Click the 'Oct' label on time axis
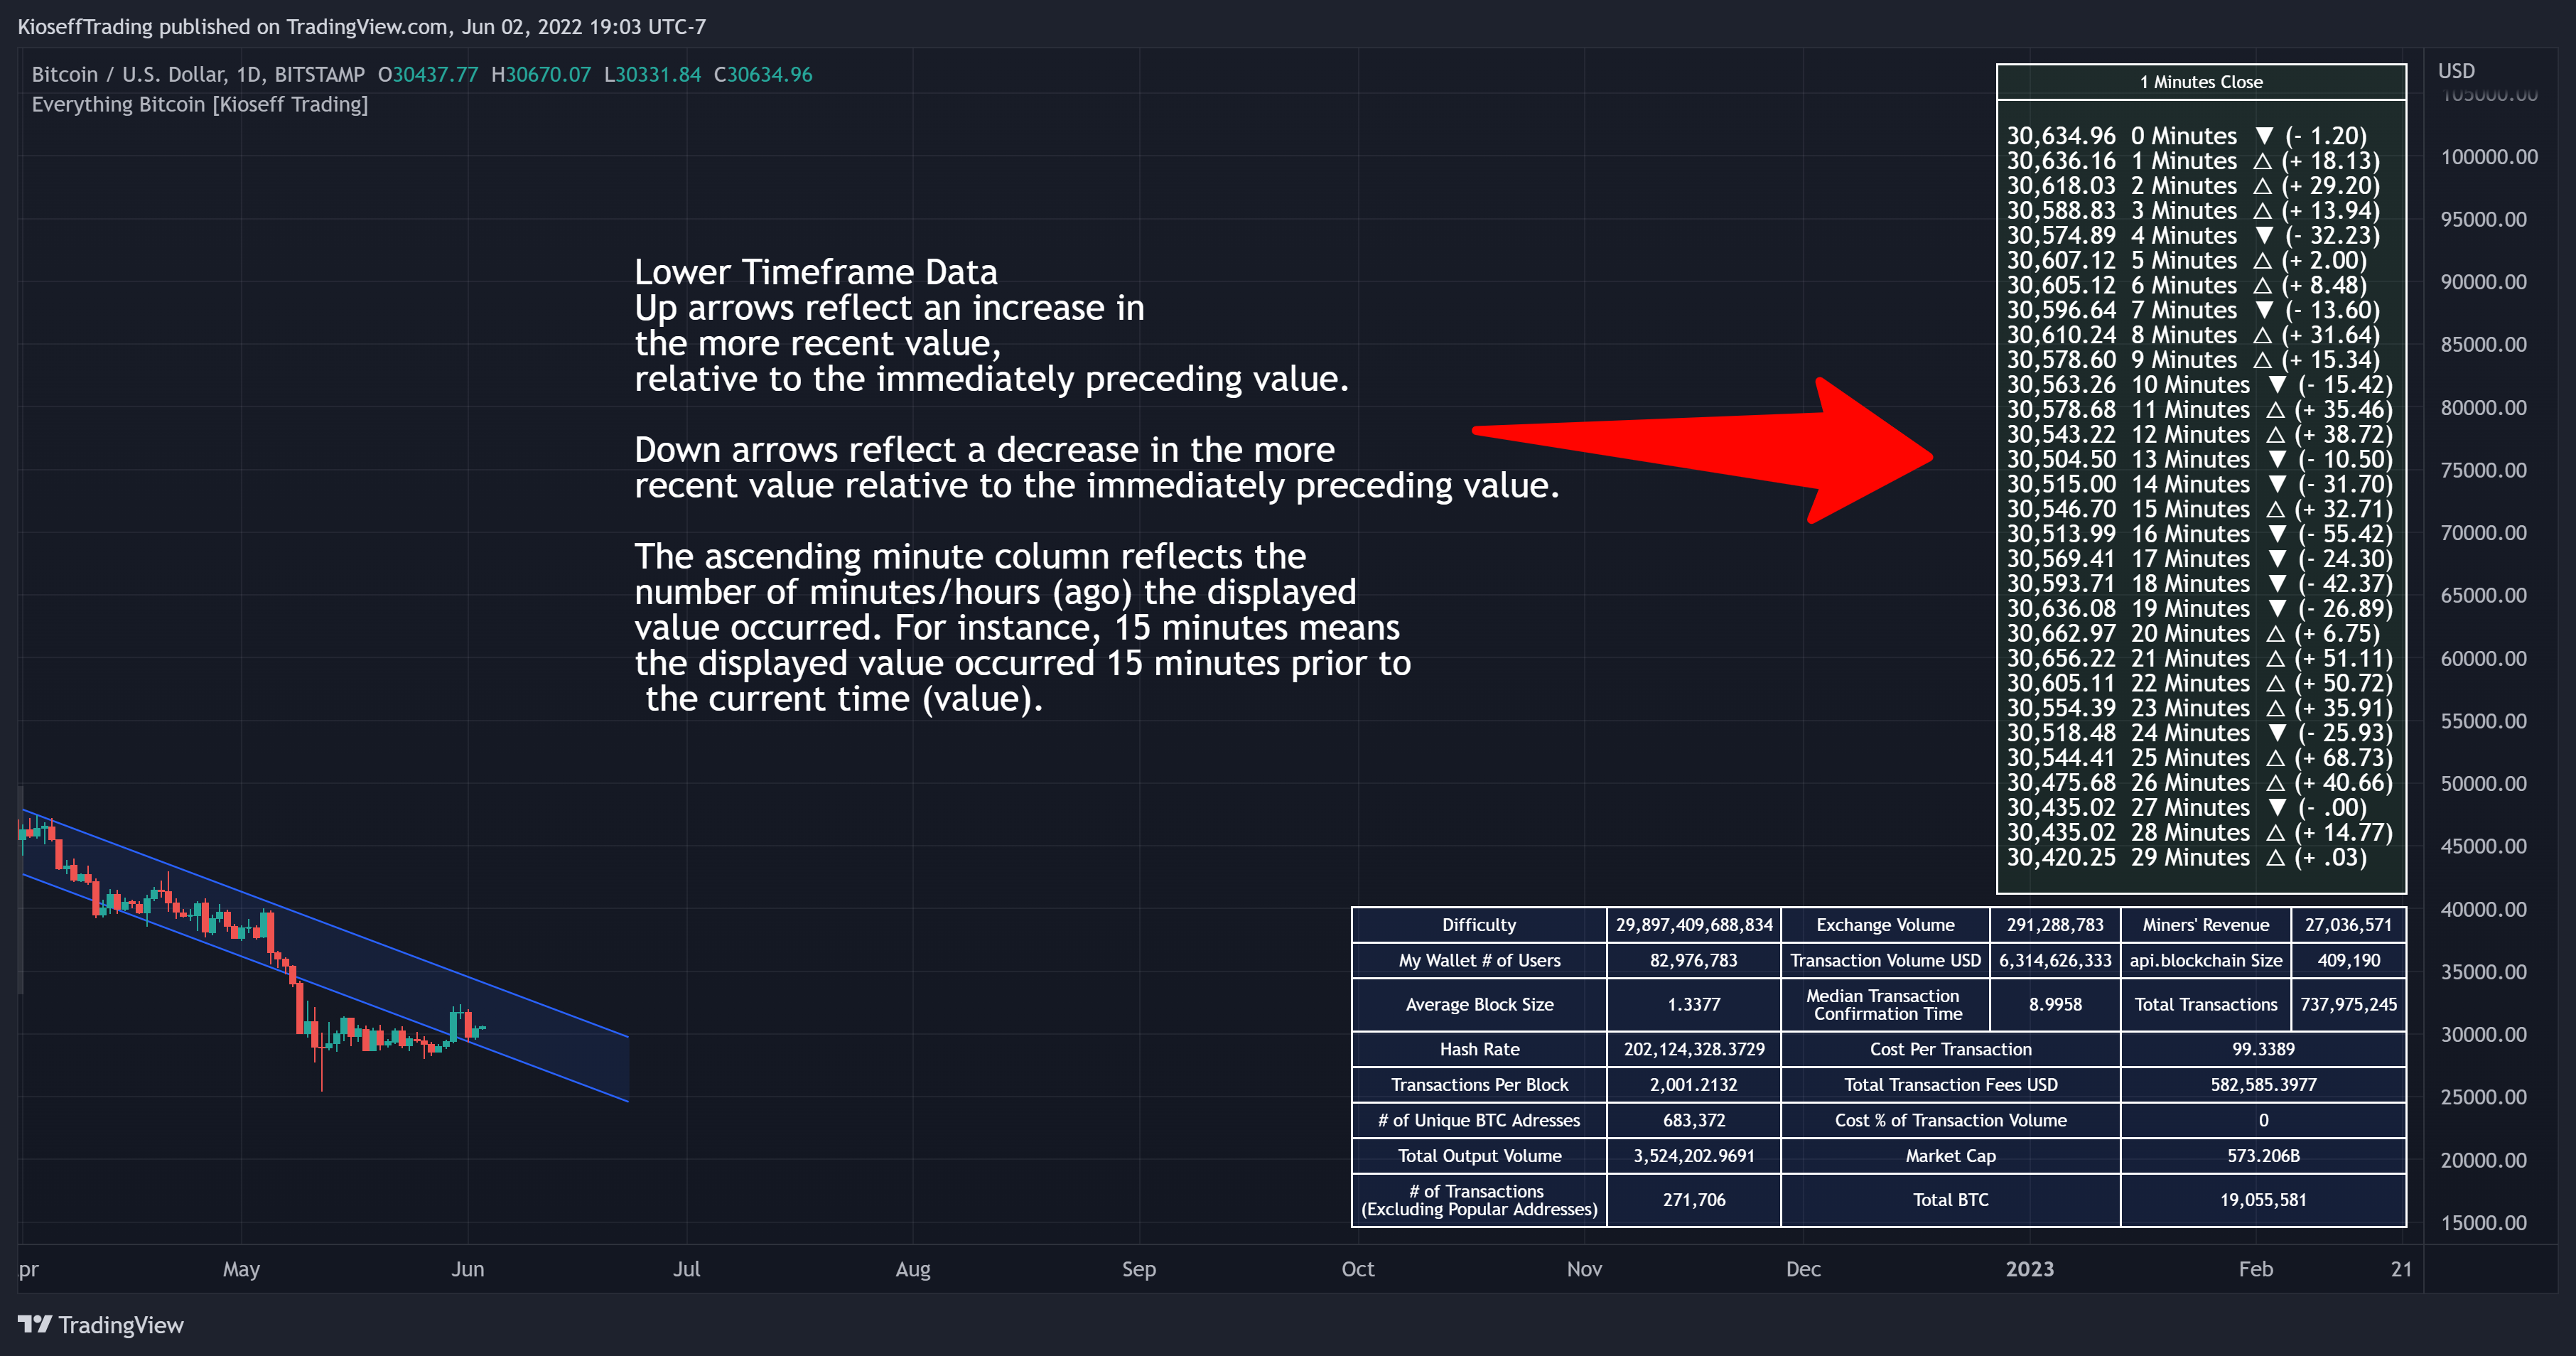Image resolution: width=2576 pixels, height=1356 pixels. click(1357, 1269)
